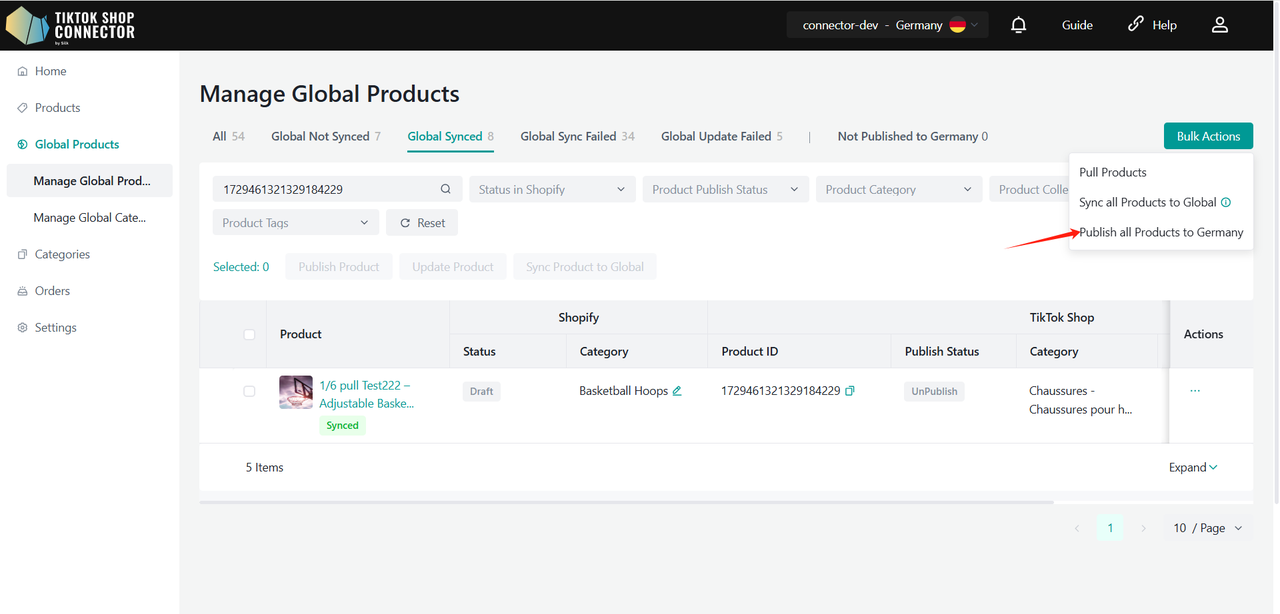This screenshot has height=614, width=1280.
Task: Select Publish all Products to Germany
Action: pos(1161,232)
